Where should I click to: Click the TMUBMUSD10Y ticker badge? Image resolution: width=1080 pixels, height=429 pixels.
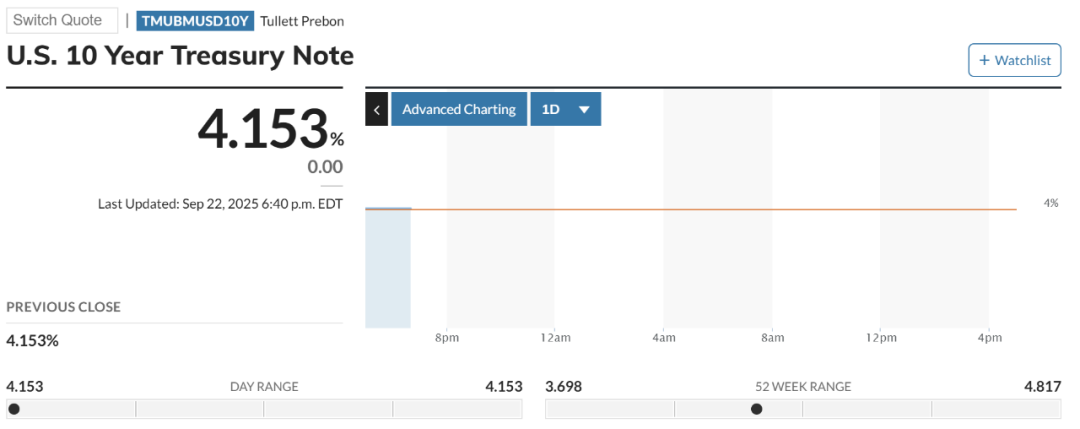[196, 21]
